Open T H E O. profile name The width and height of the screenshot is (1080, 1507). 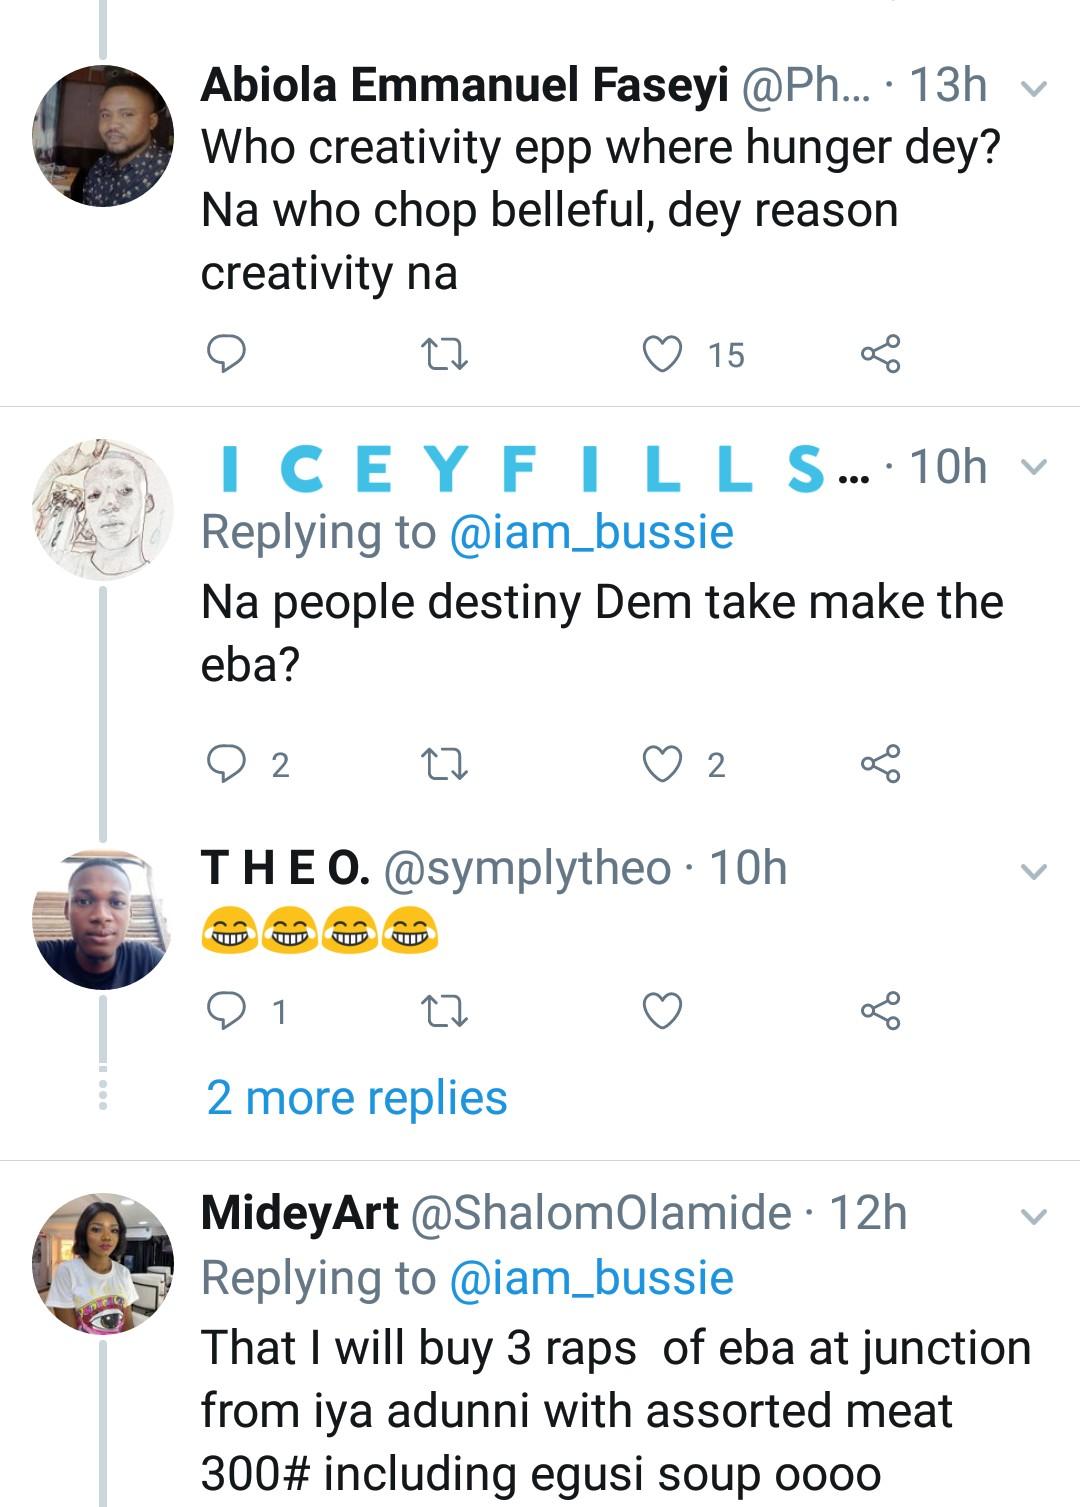pyautogui.click(x=286, y=868)
